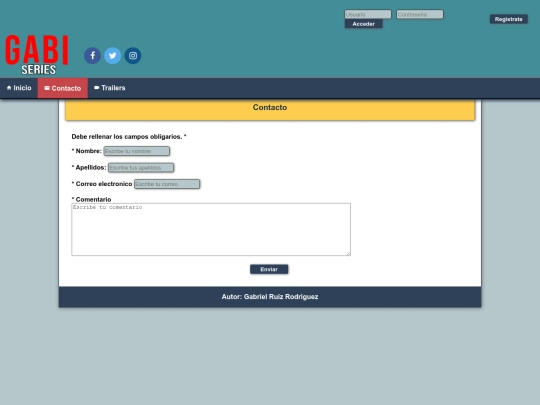Select the Contacto menu item
540x405 pixels.
point(63,88)
